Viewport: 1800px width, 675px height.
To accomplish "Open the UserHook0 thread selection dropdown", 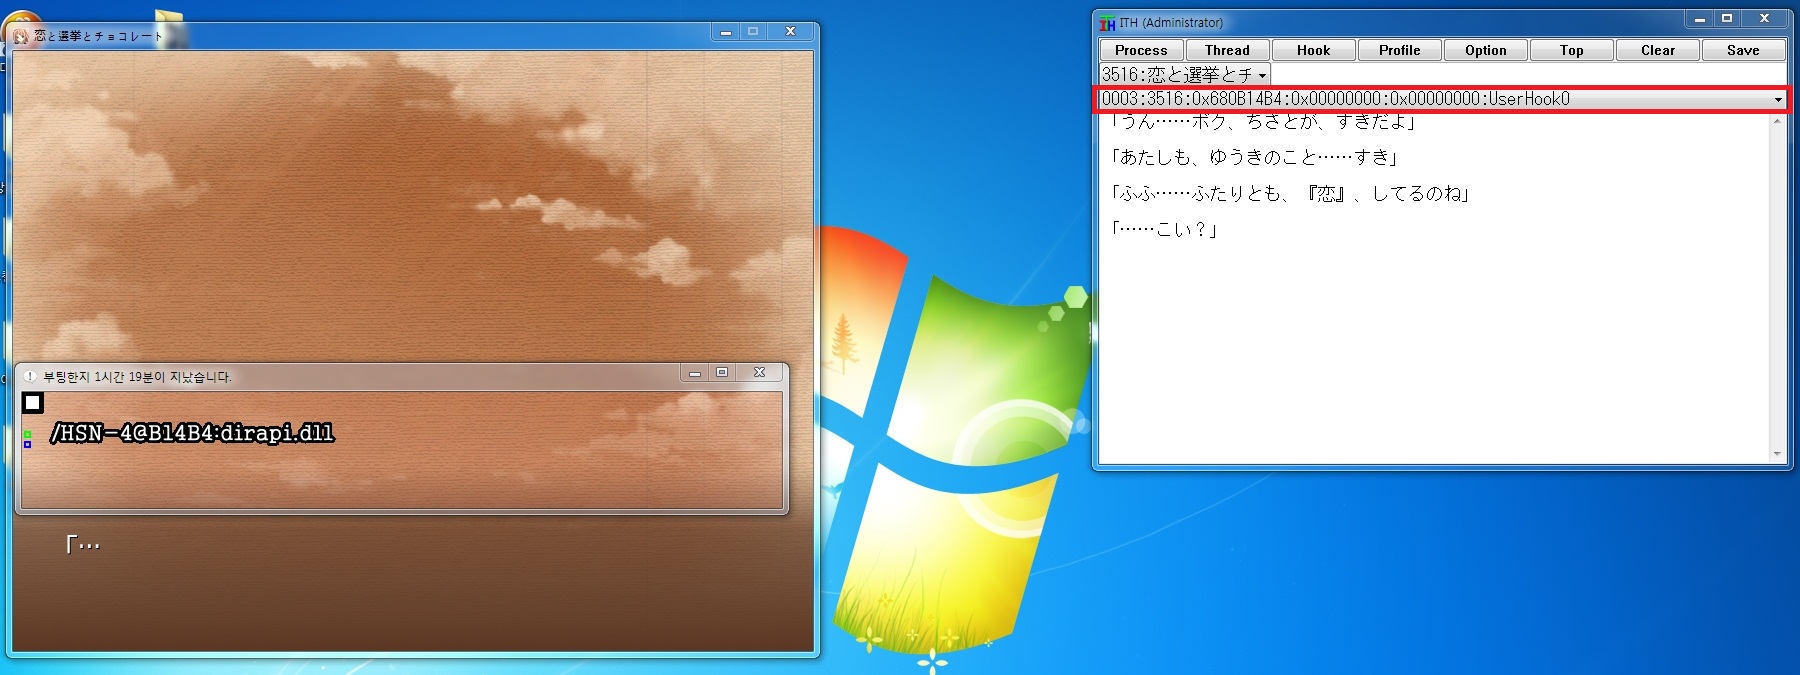I will coord(1777,99).
